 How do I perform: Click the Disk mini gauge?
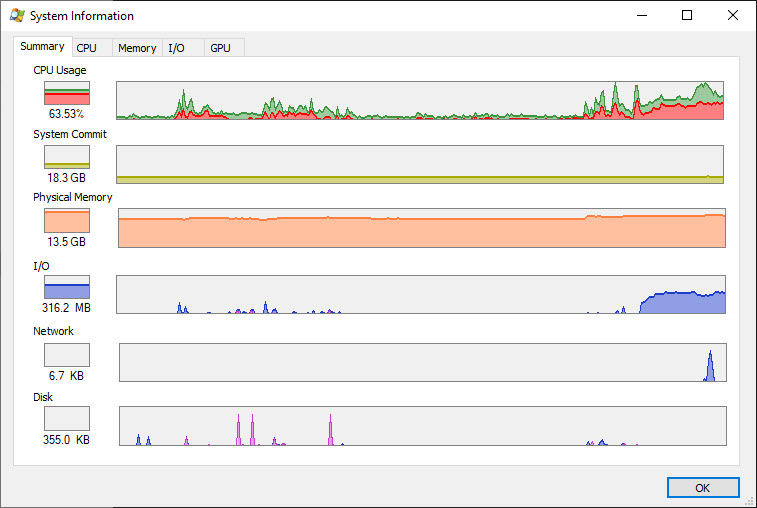pyautogui.click(x=67, y=418)
